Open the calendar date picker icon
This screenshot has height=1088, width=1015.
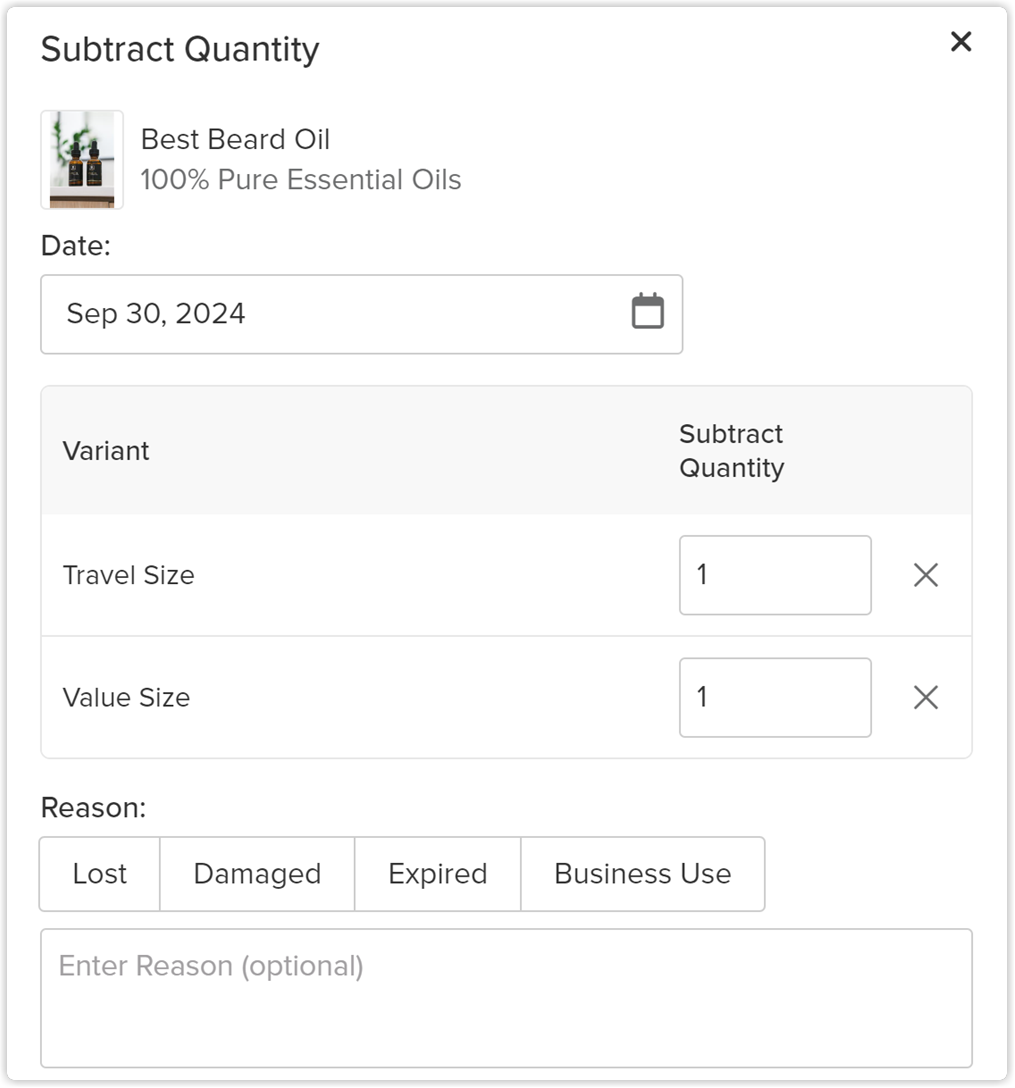tap(647, 312)
